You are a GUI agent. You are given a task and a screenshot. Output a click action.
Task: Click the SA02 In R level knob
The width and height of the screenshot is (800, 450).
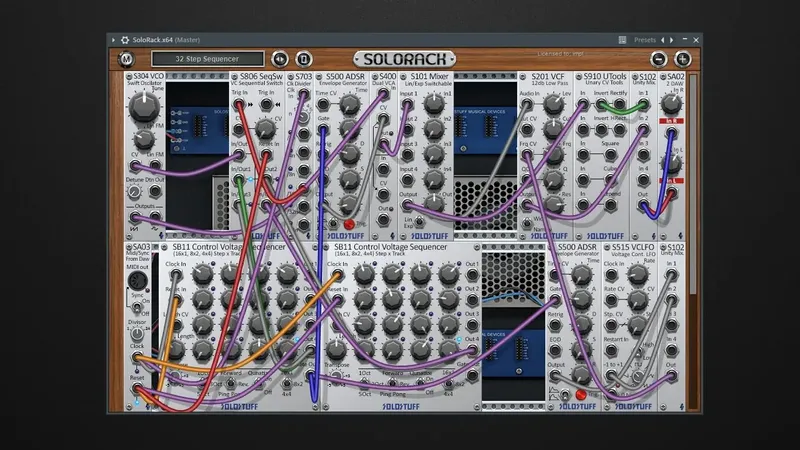(671, 104)
